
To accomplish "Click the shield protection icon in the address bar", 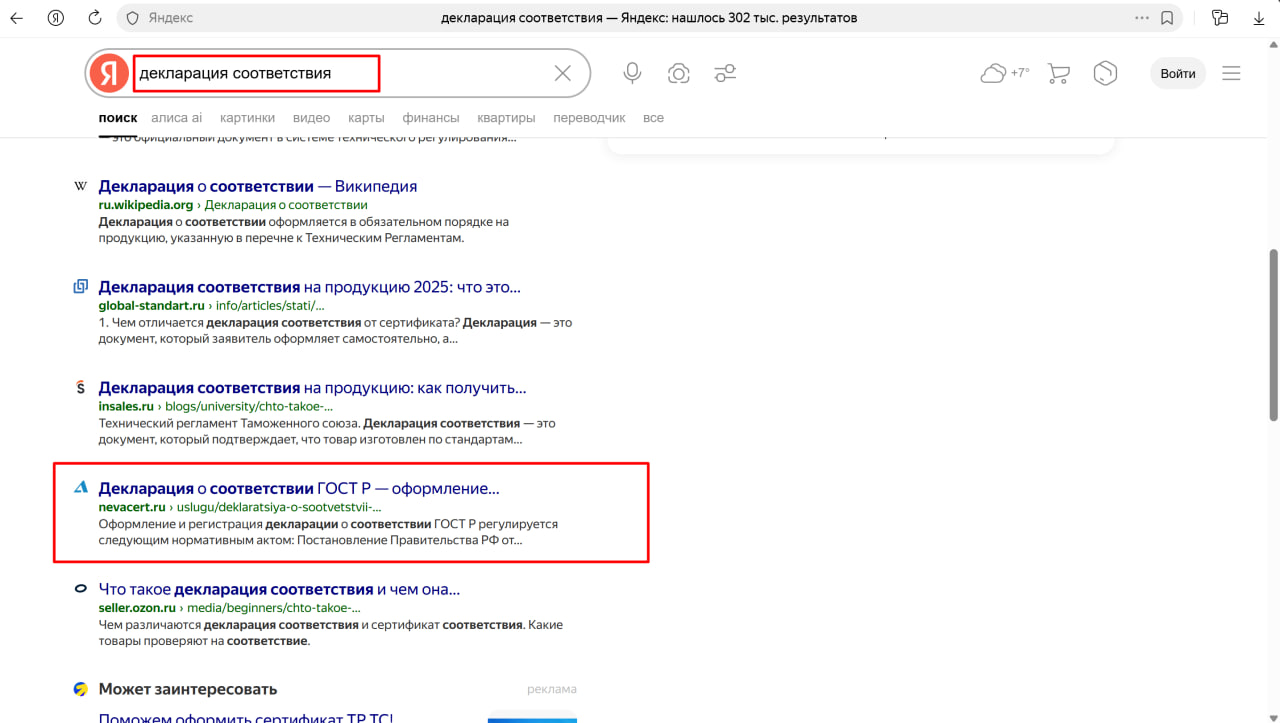I will (132, 18).
